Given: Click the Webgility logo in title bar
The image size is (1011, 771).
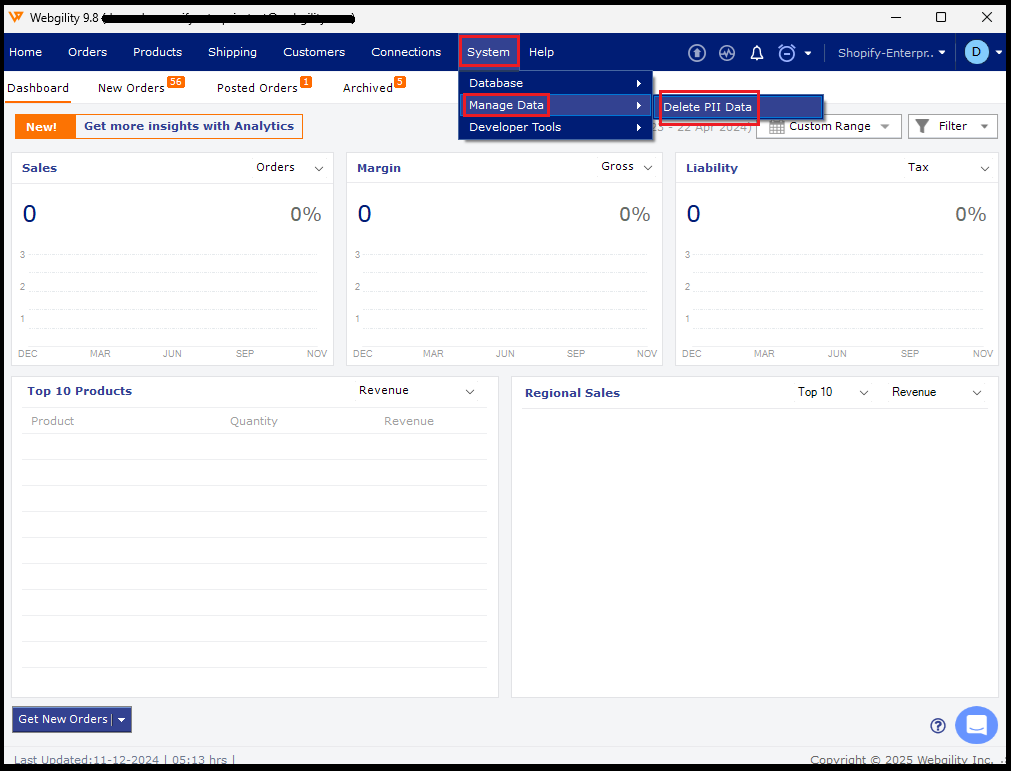Looking at the screenshot, I should pyautogui.click(x=16, y=17).
